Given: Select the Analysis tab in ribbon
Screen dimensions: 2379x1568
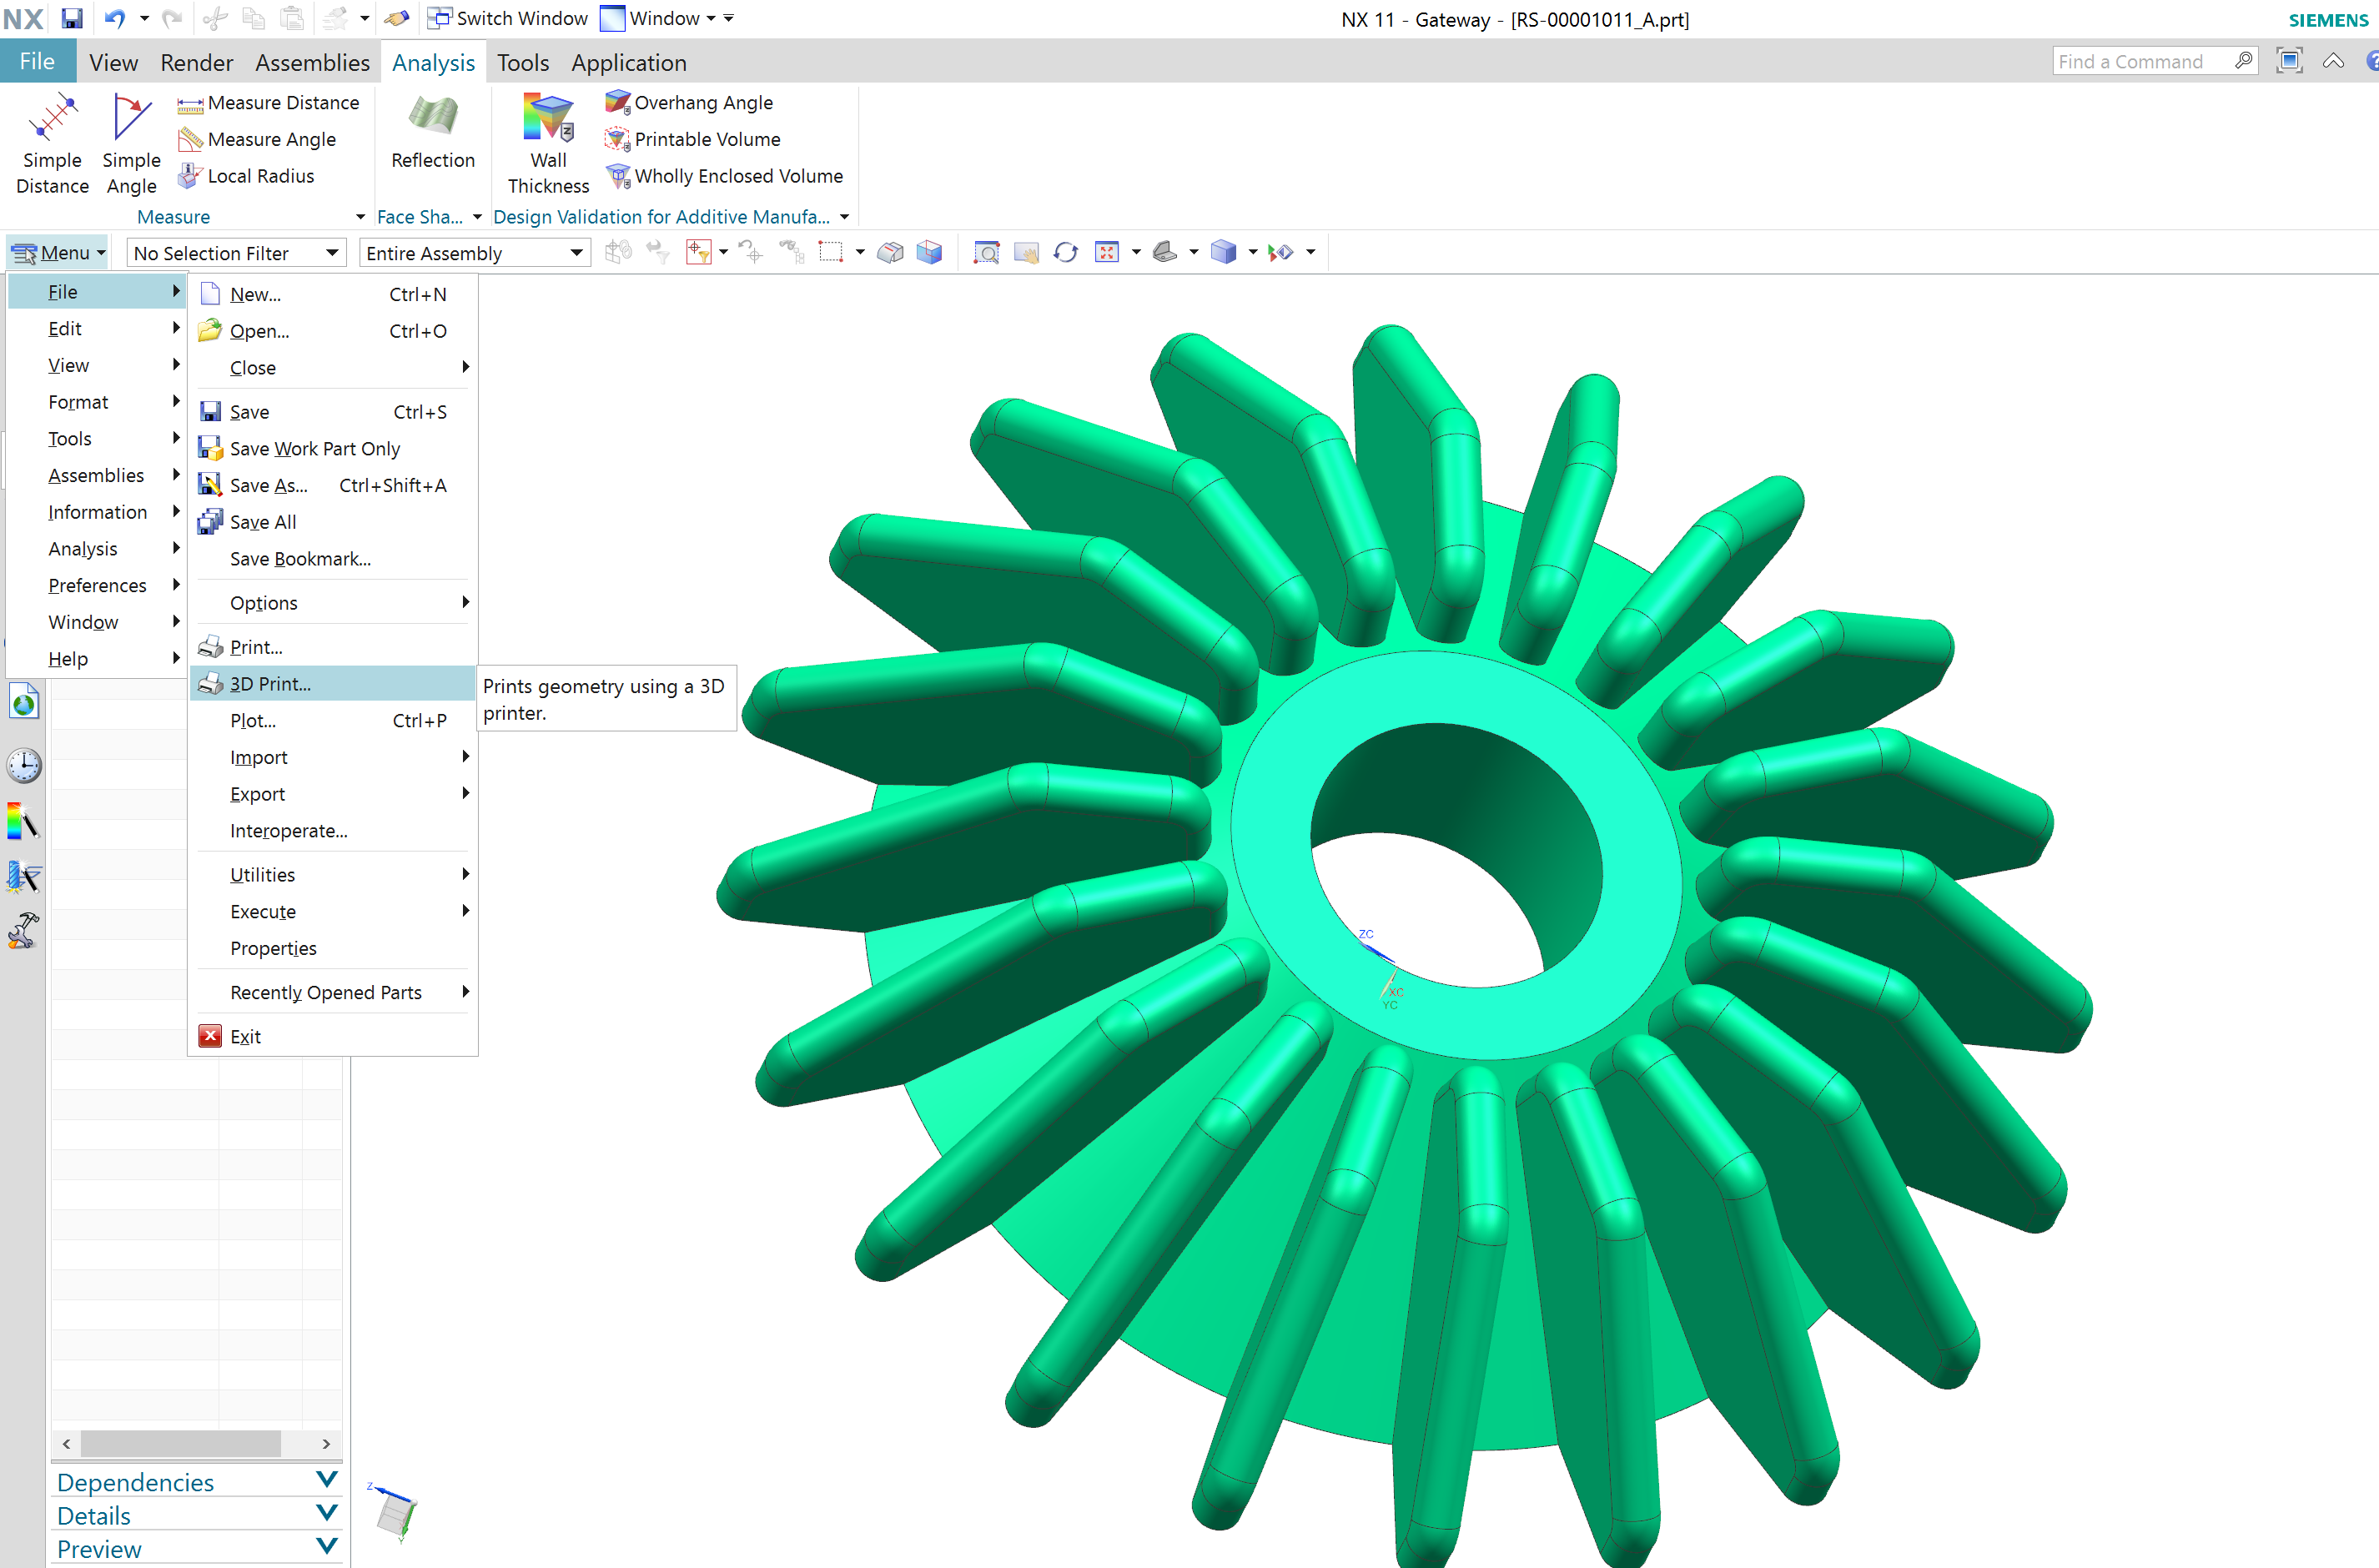Looking at the screenshot, I should click(432, 63).
